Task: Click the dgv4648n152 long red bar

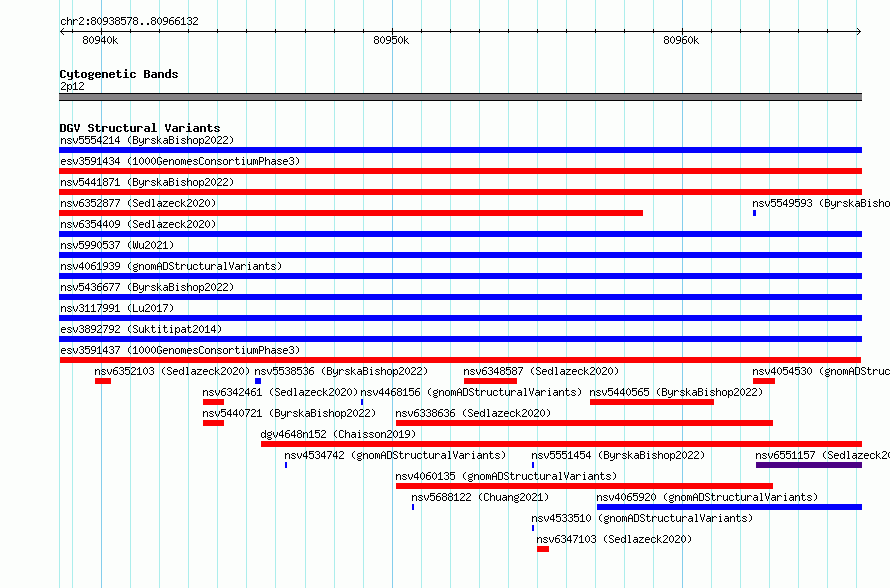Action: pyautogui.click(x=561, y=444)
